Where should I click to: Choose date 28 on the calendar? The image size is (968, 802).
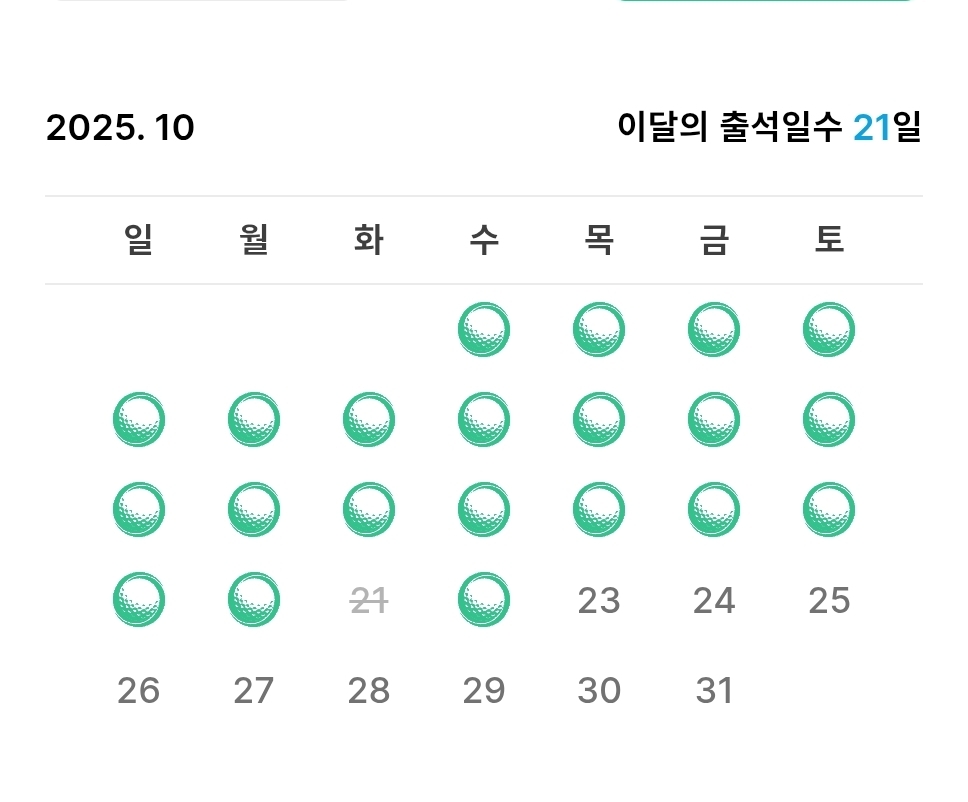369,690
